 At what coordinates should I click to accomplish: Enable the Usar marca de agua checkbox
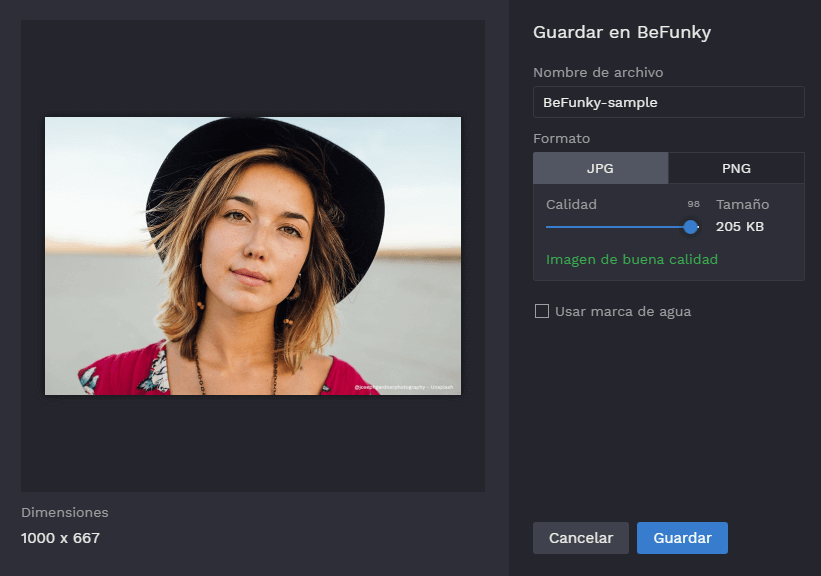[542, 311]
